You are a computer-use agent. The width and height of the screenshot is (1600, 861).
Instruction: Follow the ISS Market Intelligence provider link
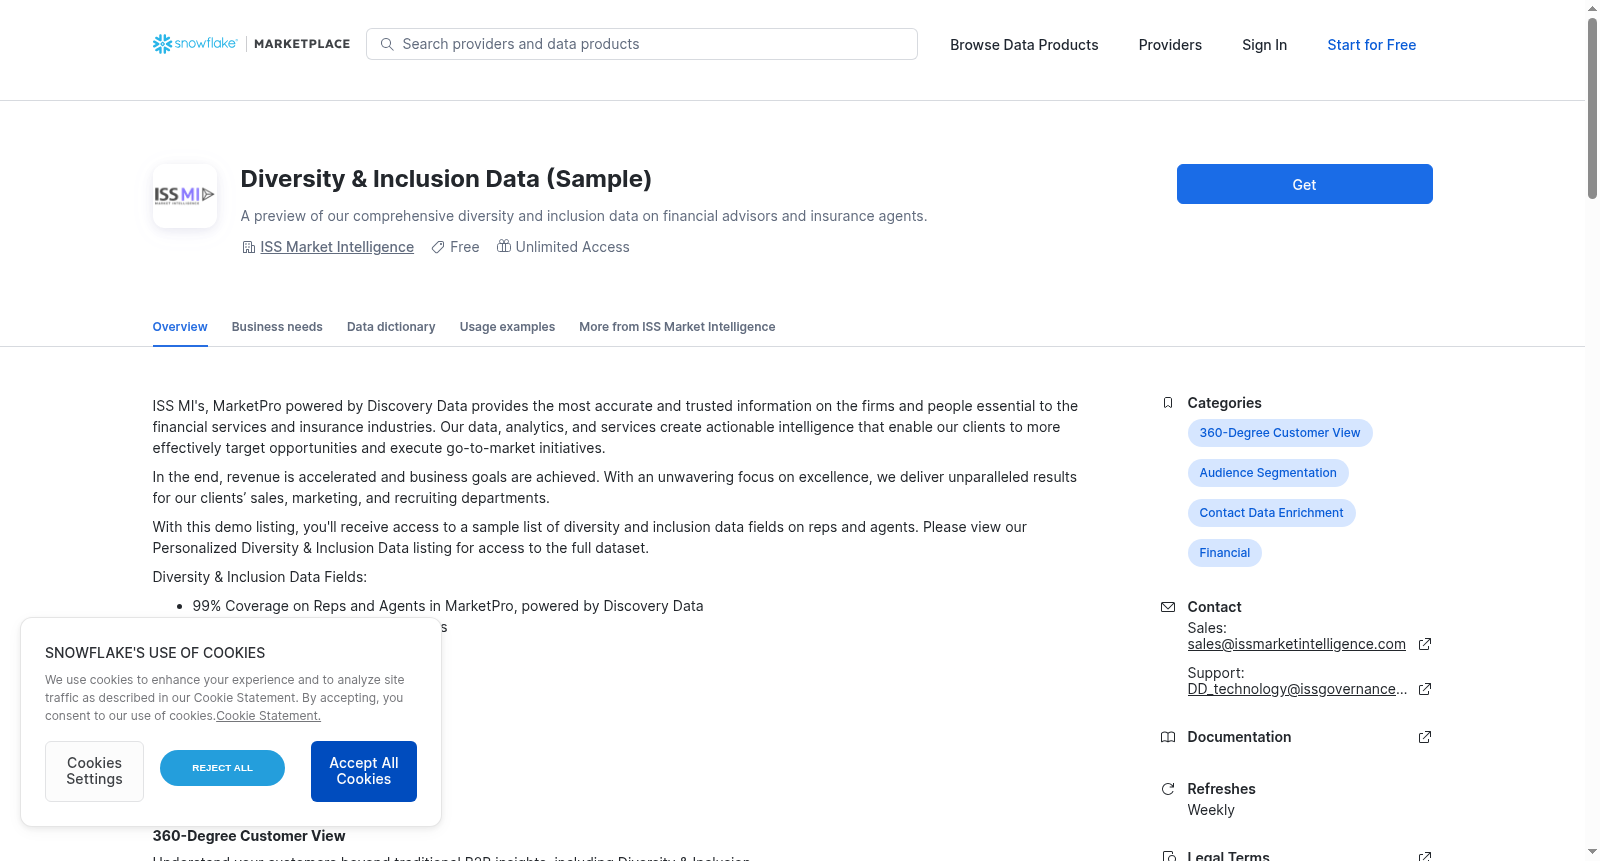337,247
